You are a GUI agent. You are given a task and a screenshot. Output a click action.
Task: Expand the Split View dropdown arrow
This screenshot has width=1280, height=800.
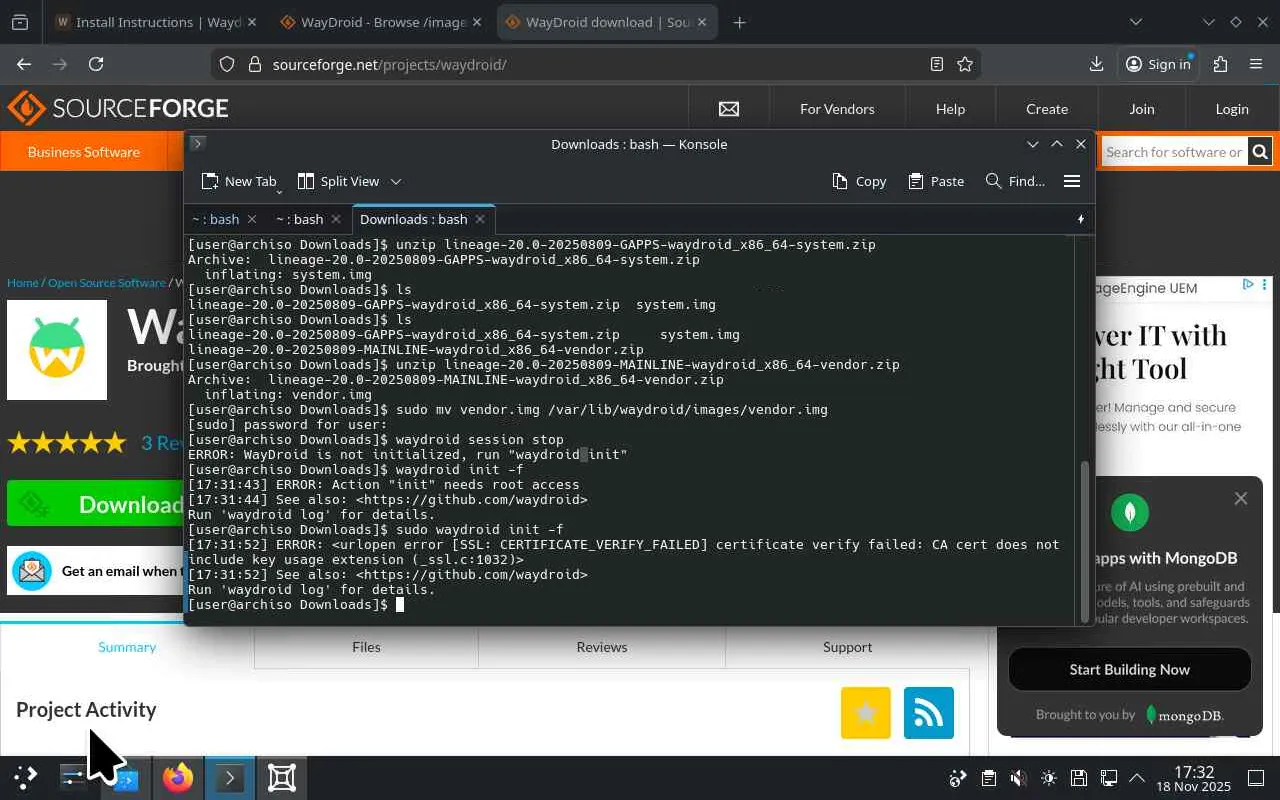coord(396,181)
